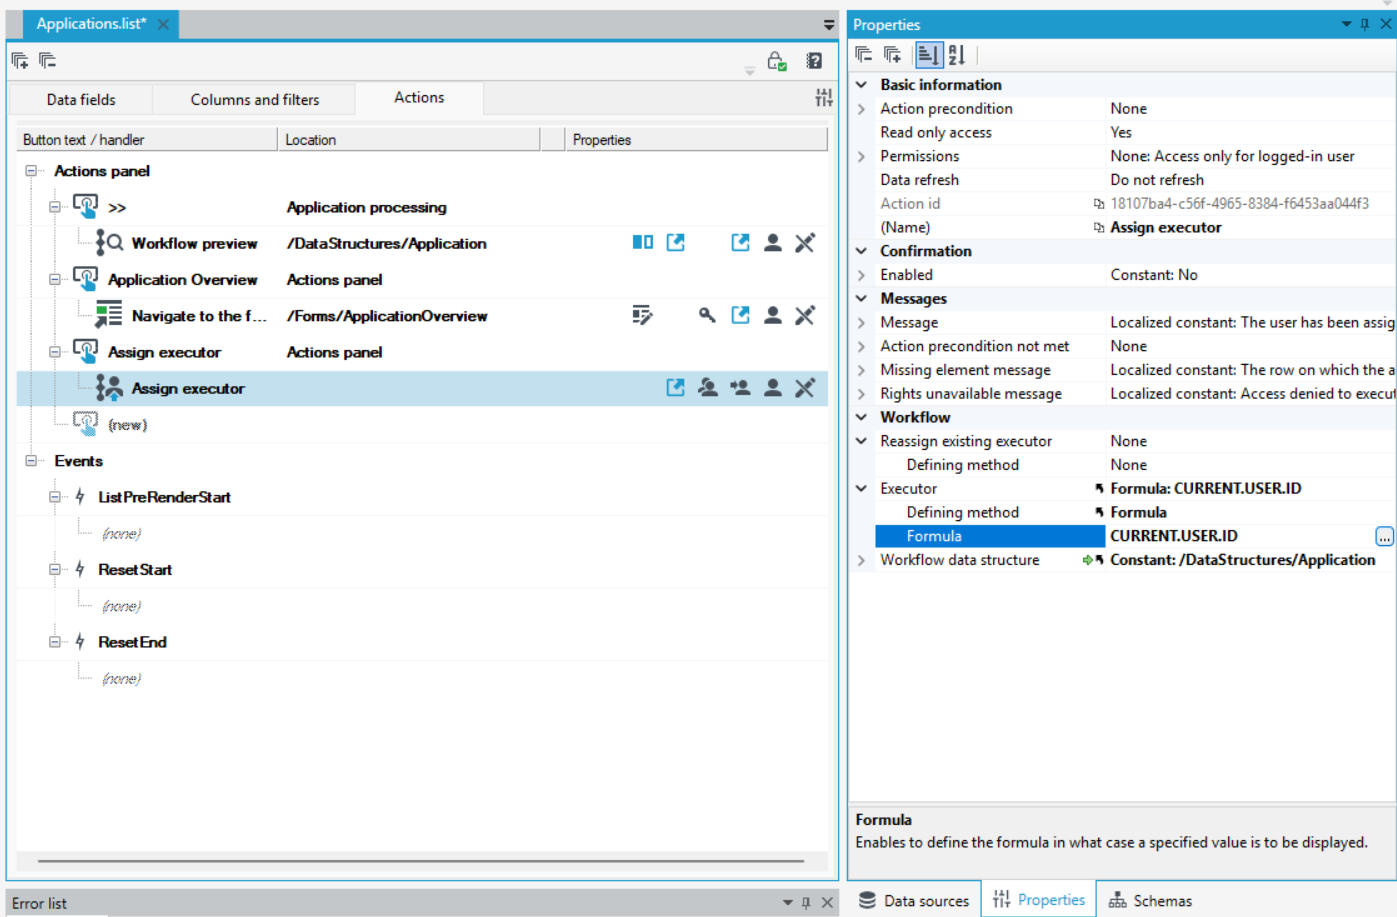Screen dimensions: 1397x917
Task: Open the help question-mark icon
Action: [814, 61]
